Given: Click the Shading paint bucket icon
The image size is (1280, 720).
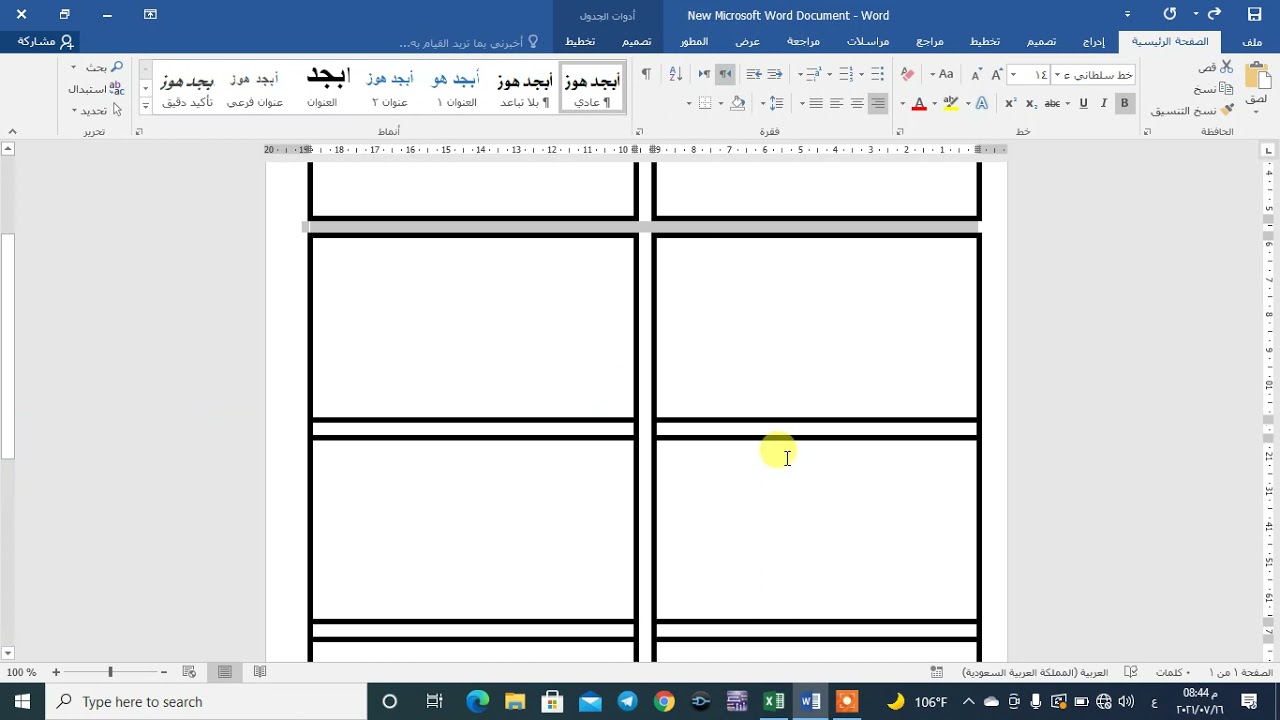Looking at the screenshot, I should tap(737, 103).
